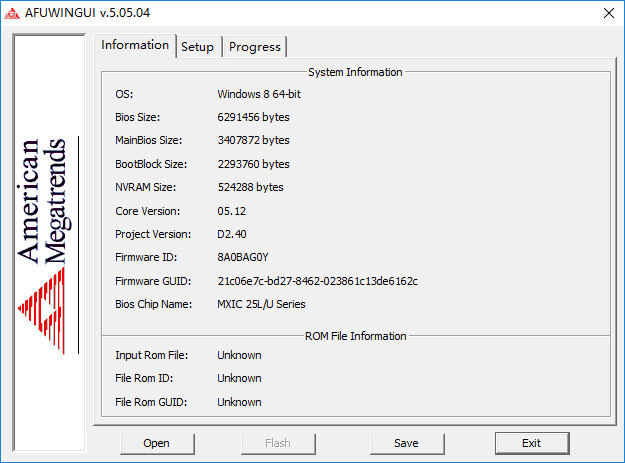
Task: Click the Firmware GUID value starting '21c06e7c'
Action: pyautogui.click(x=318, y=281)
